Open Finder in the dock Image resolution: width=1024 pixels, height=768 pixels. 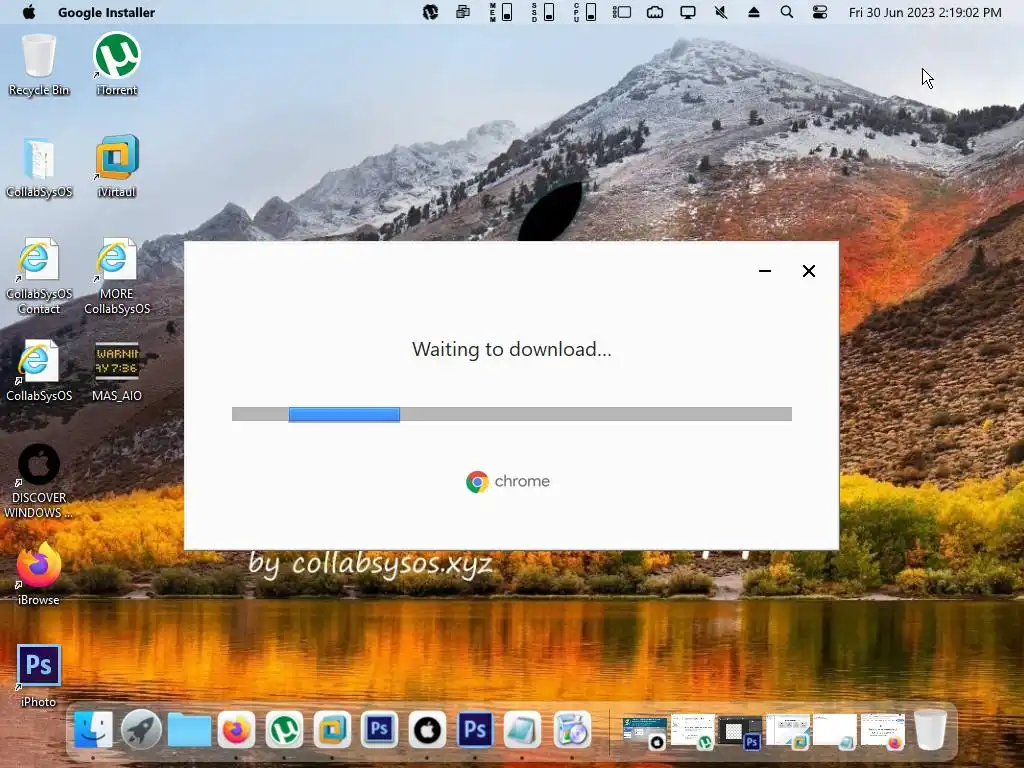point(93,729)
